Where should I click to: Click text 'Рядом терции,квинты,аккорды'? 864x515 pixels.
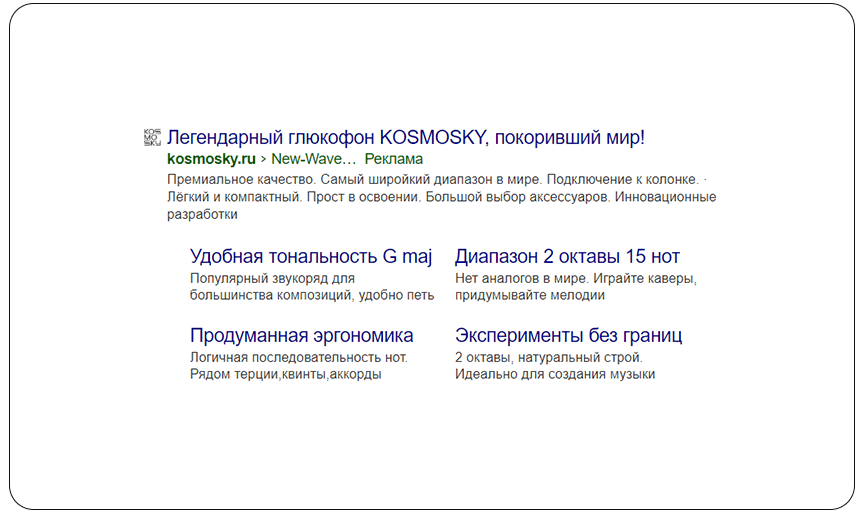285,375
